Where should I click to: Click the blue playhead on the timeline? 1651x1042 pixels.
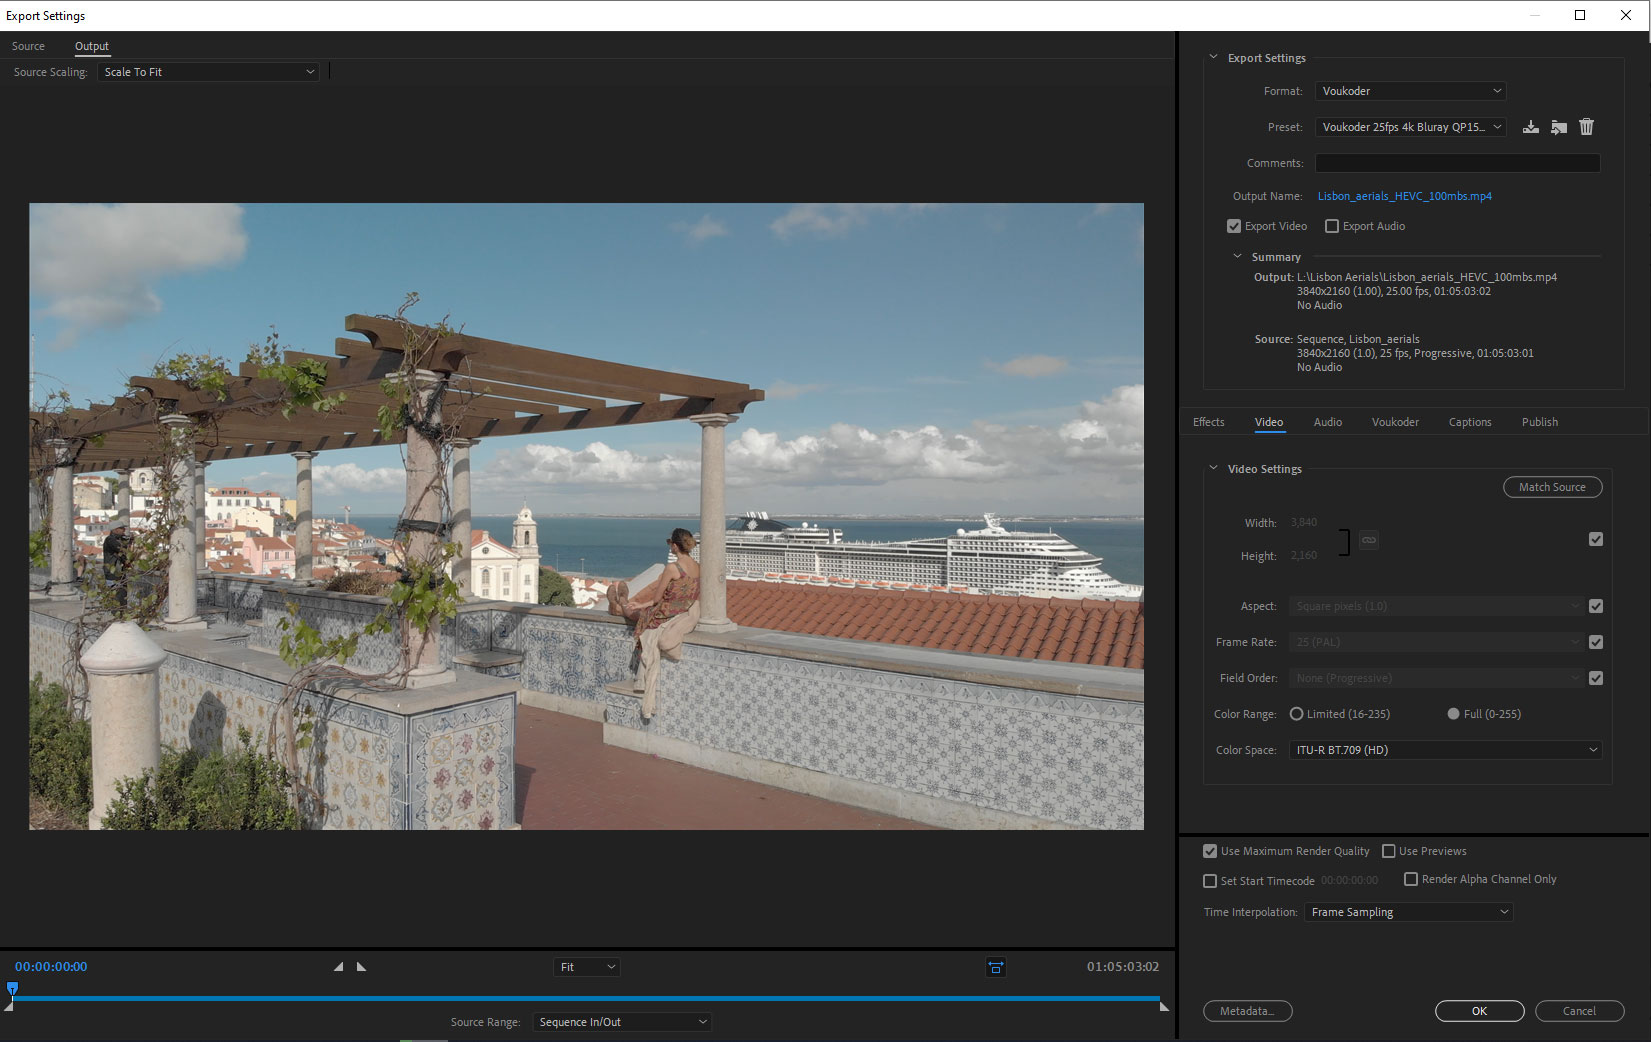click(x=12, y=989)
